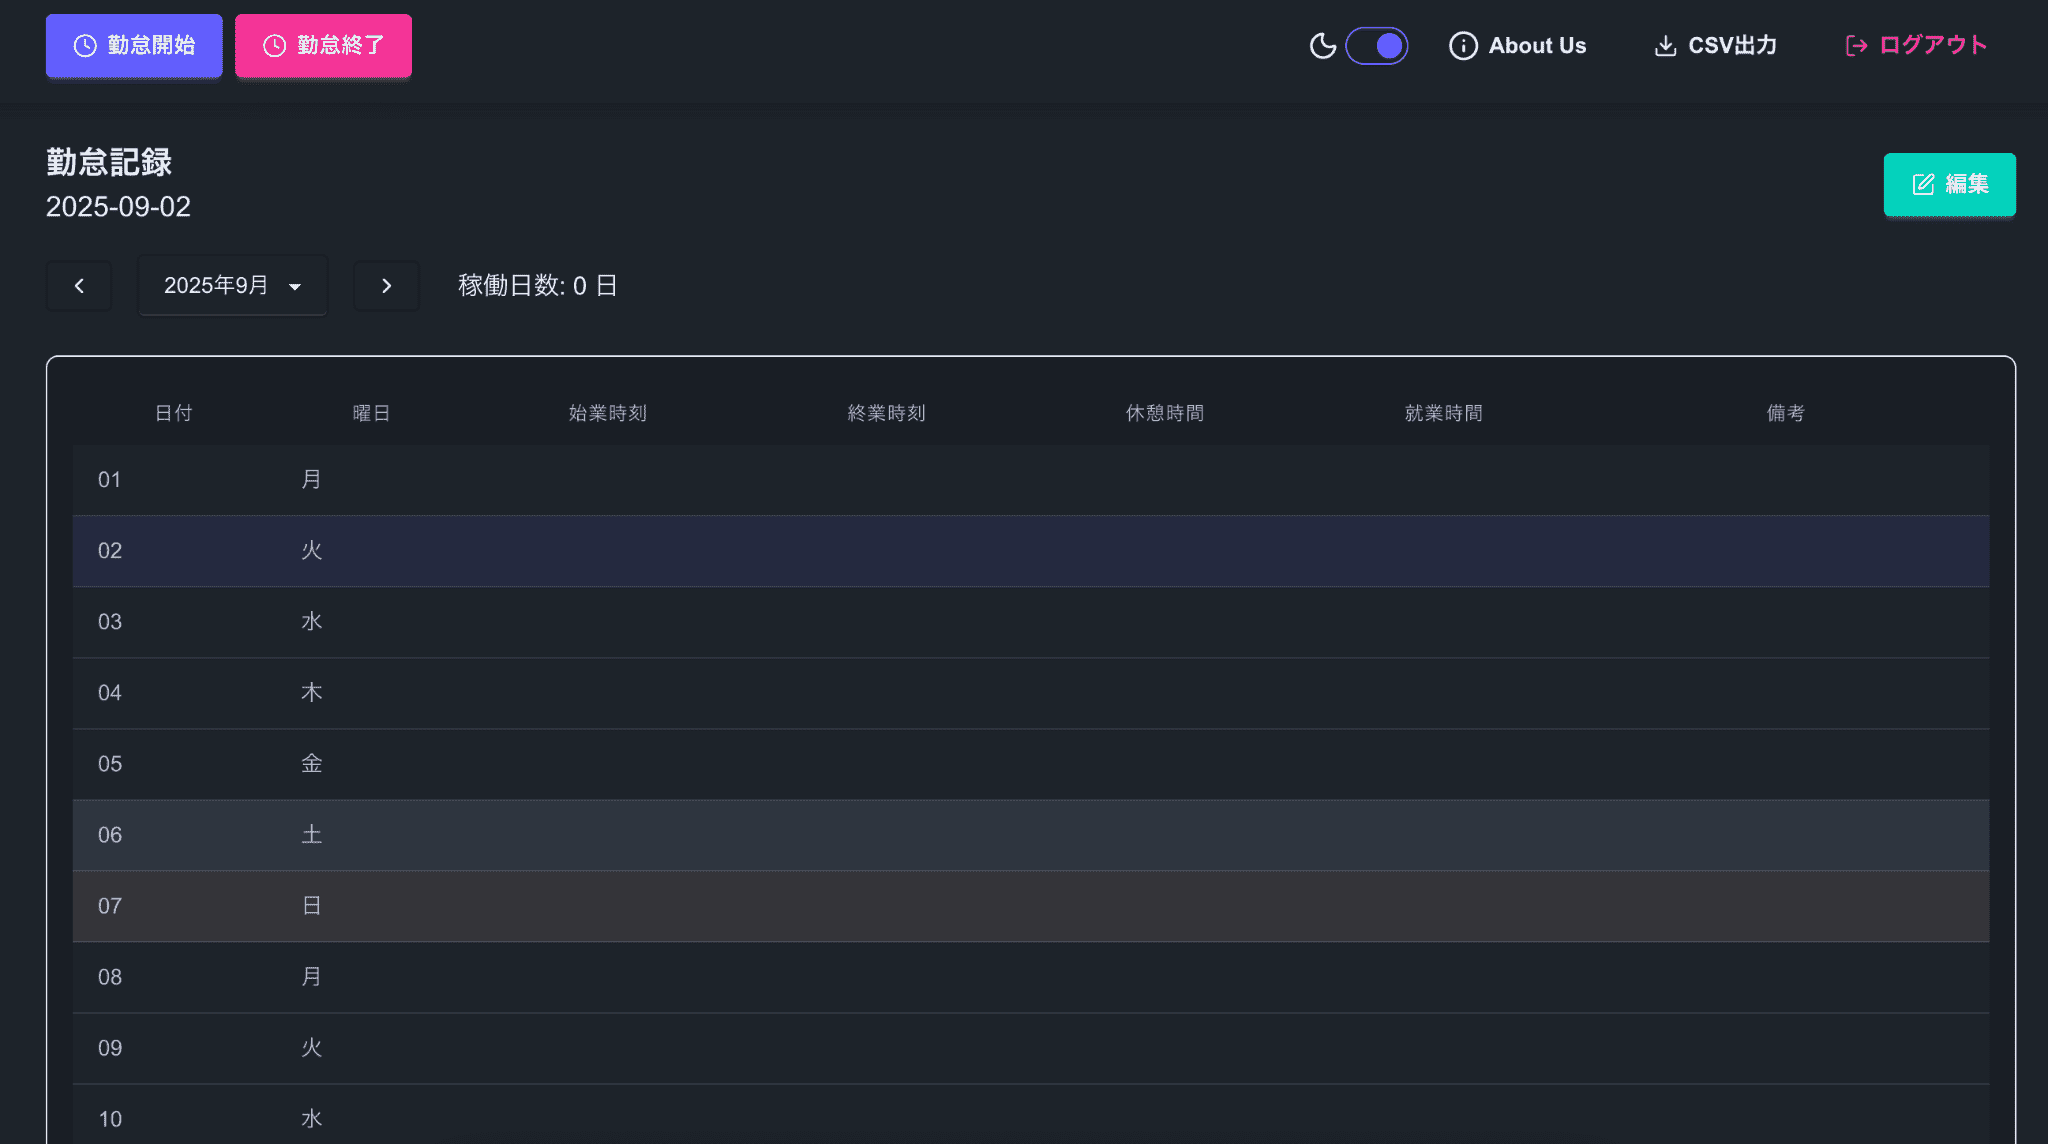Click the info icon next to About Us
This screenshot has height=1144, width=2048.
point(1463,45)
